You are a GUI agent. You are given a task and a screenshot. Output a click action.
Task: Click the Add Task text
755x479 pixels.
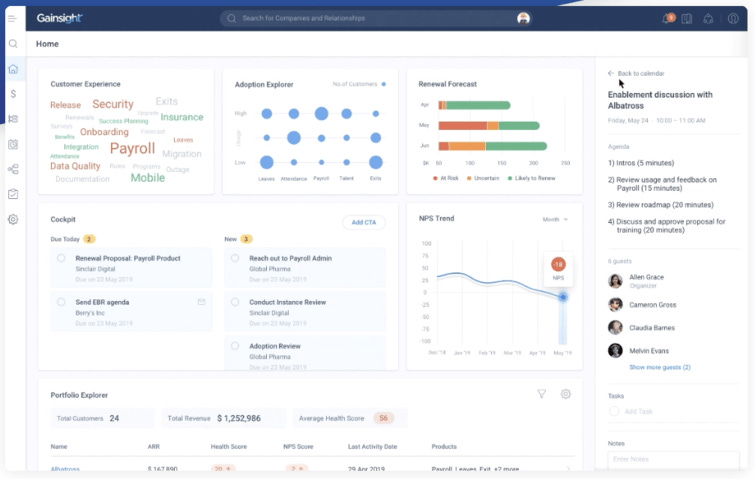point(638,412)
